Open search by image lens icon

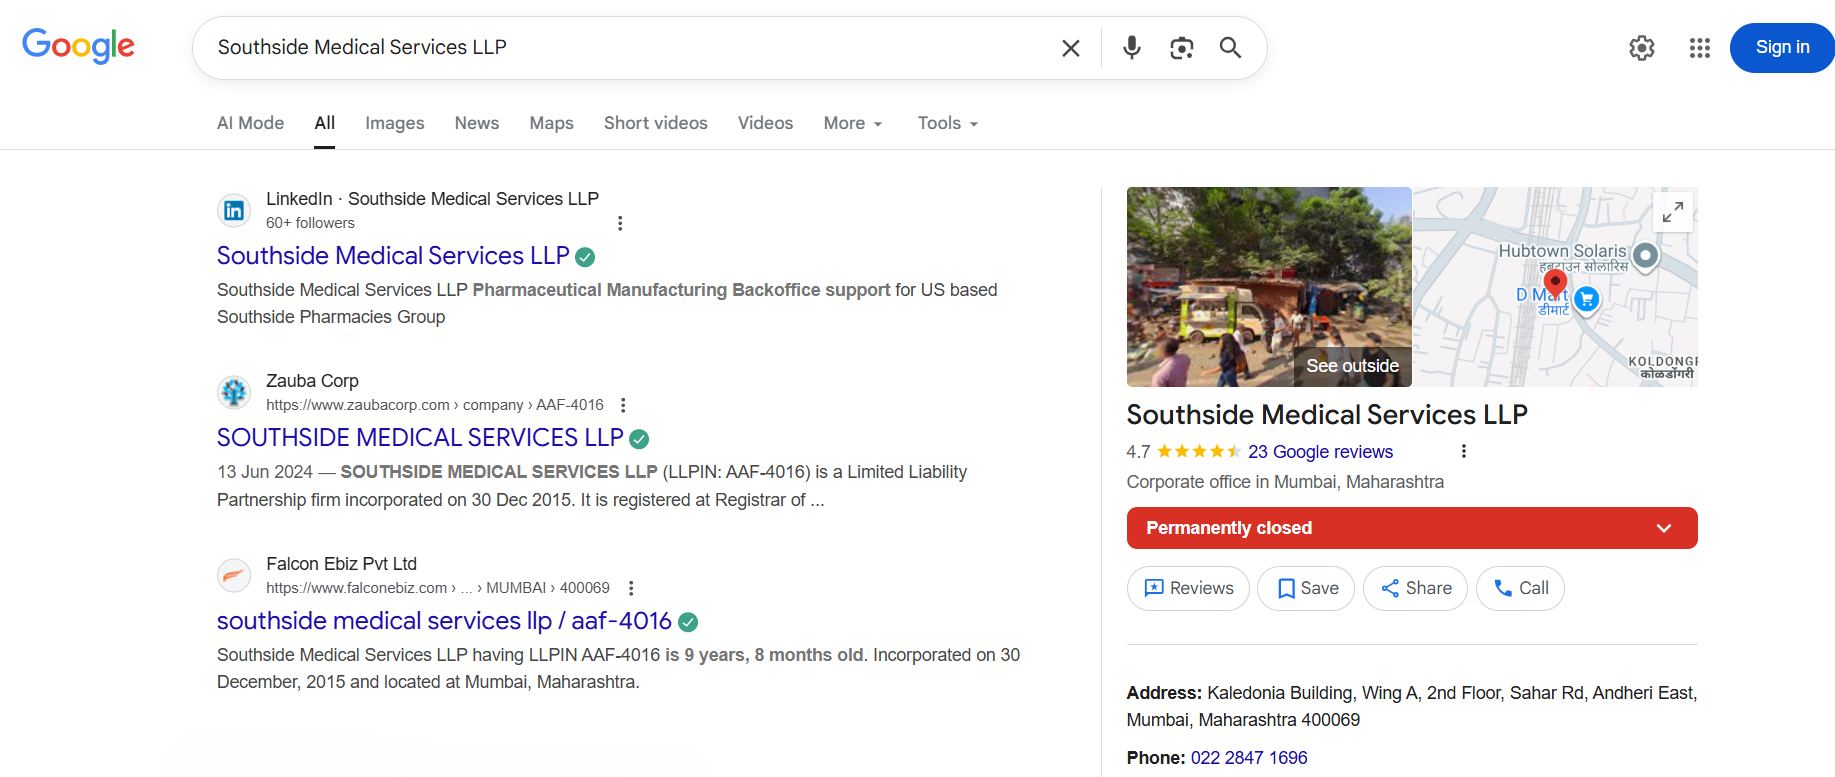click(1181, 48)
